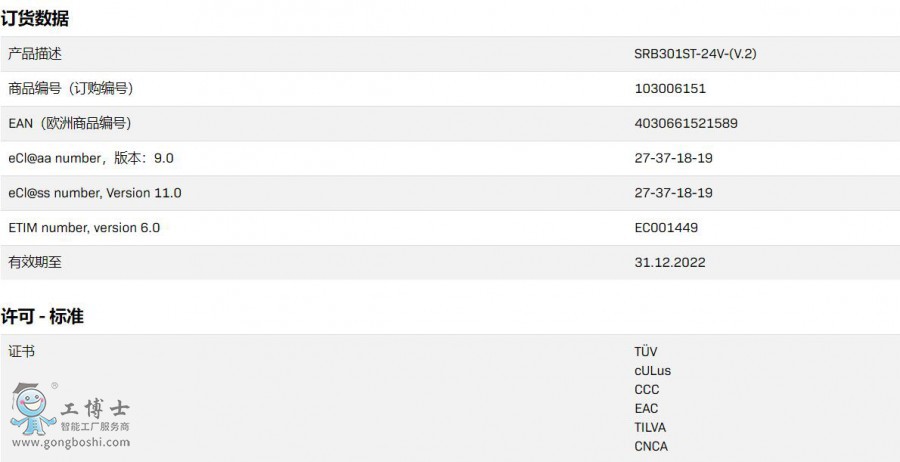Screen dimensions: 900x462
Task: Click the 许可 - 标准 section heading
Action: click(42, 316)
